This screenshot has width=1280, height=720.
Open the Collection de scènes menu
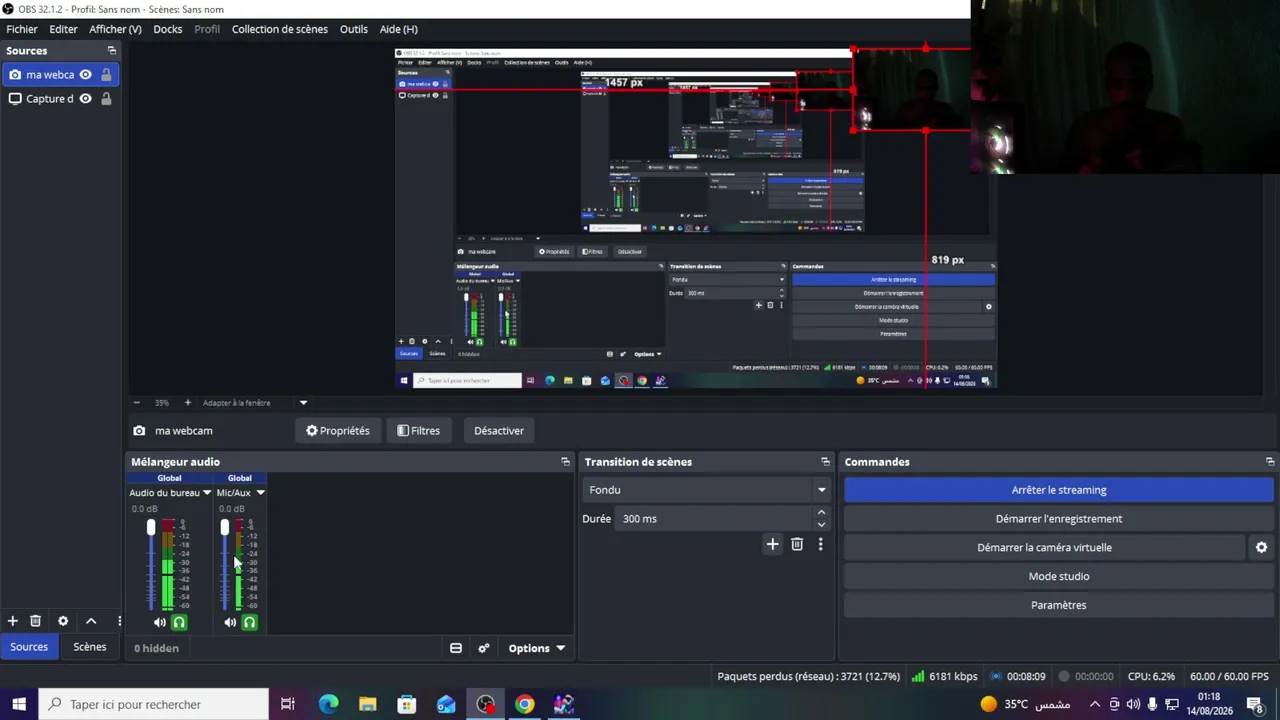point(280,29)
